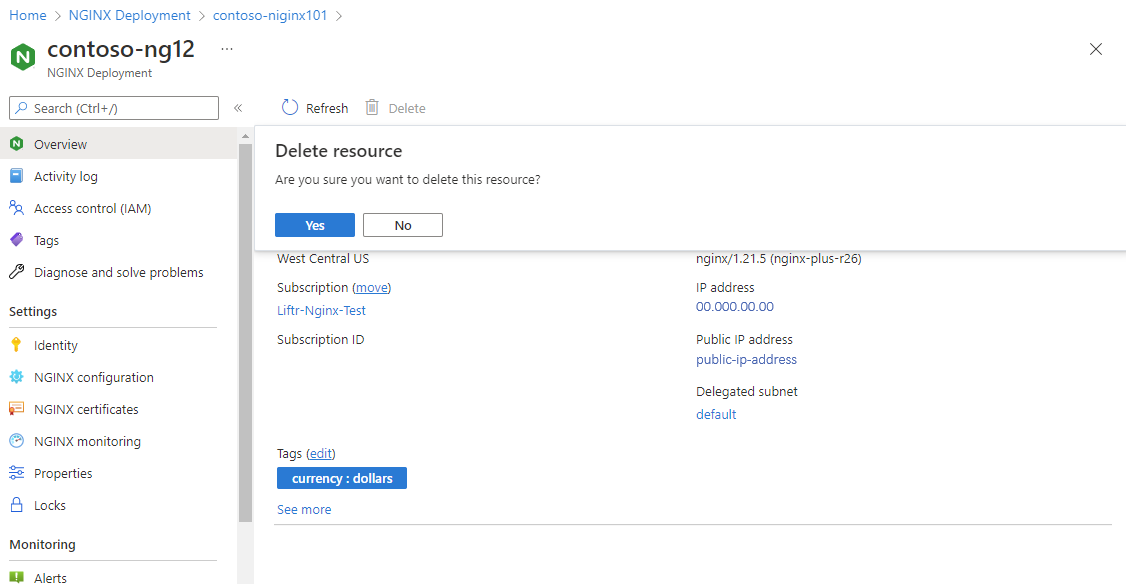1126x584 pixels.
Task: Click the sidebar scrollbar up arrow
Action: tap(245, 136)
